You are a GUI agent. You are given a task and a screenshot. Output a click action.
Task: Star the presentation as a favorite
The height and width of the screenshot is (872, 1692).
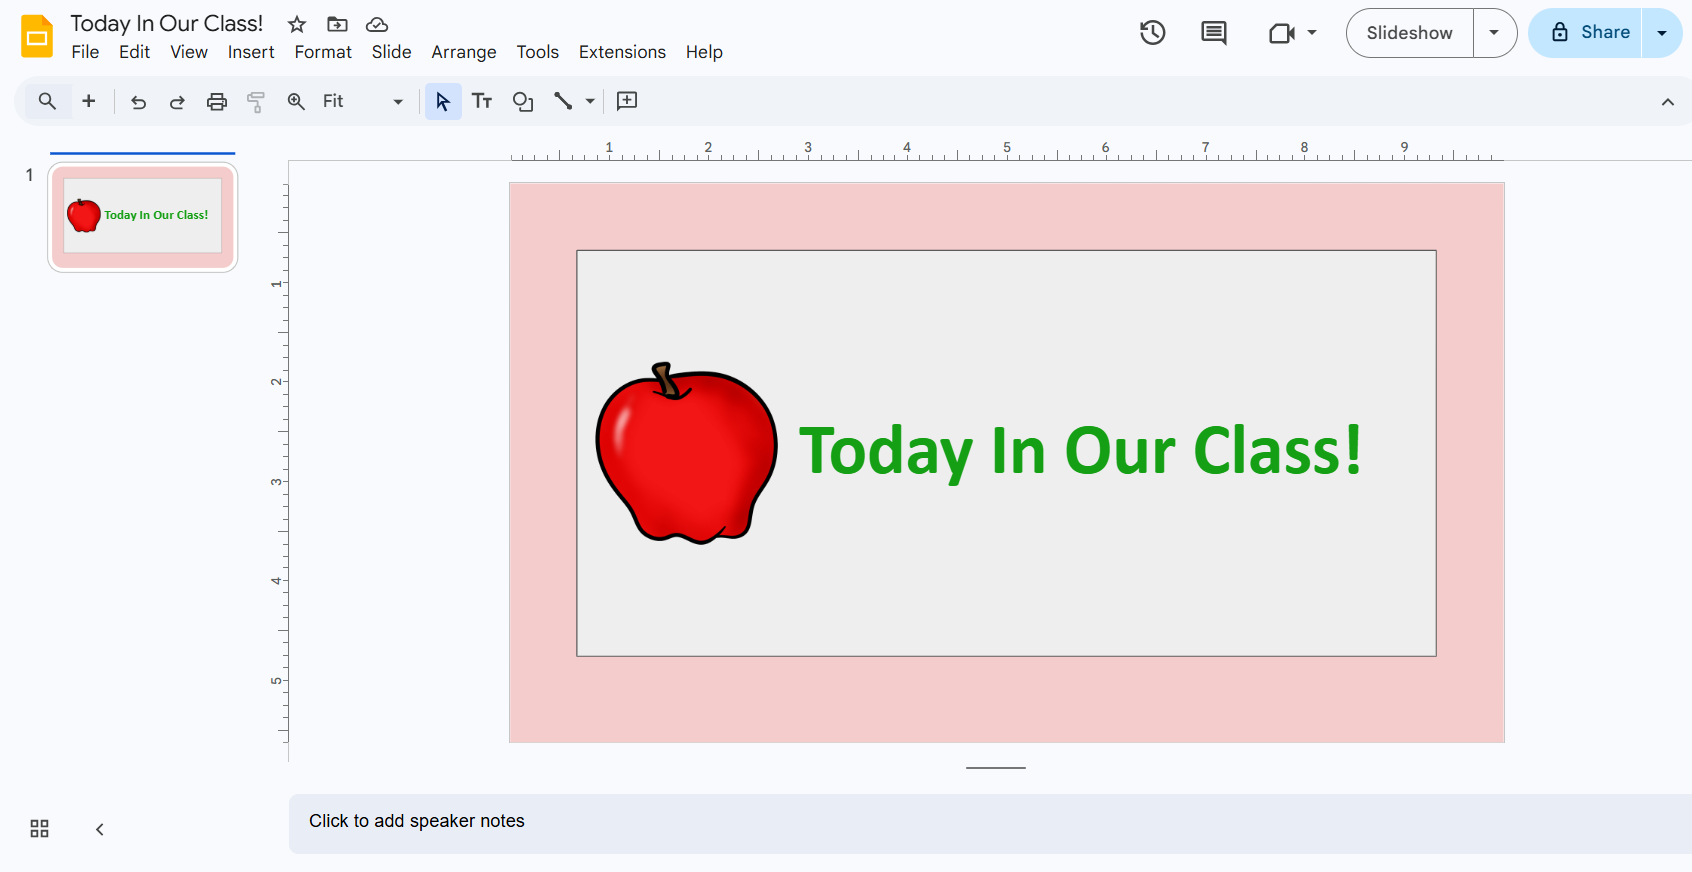coord(297,24)
